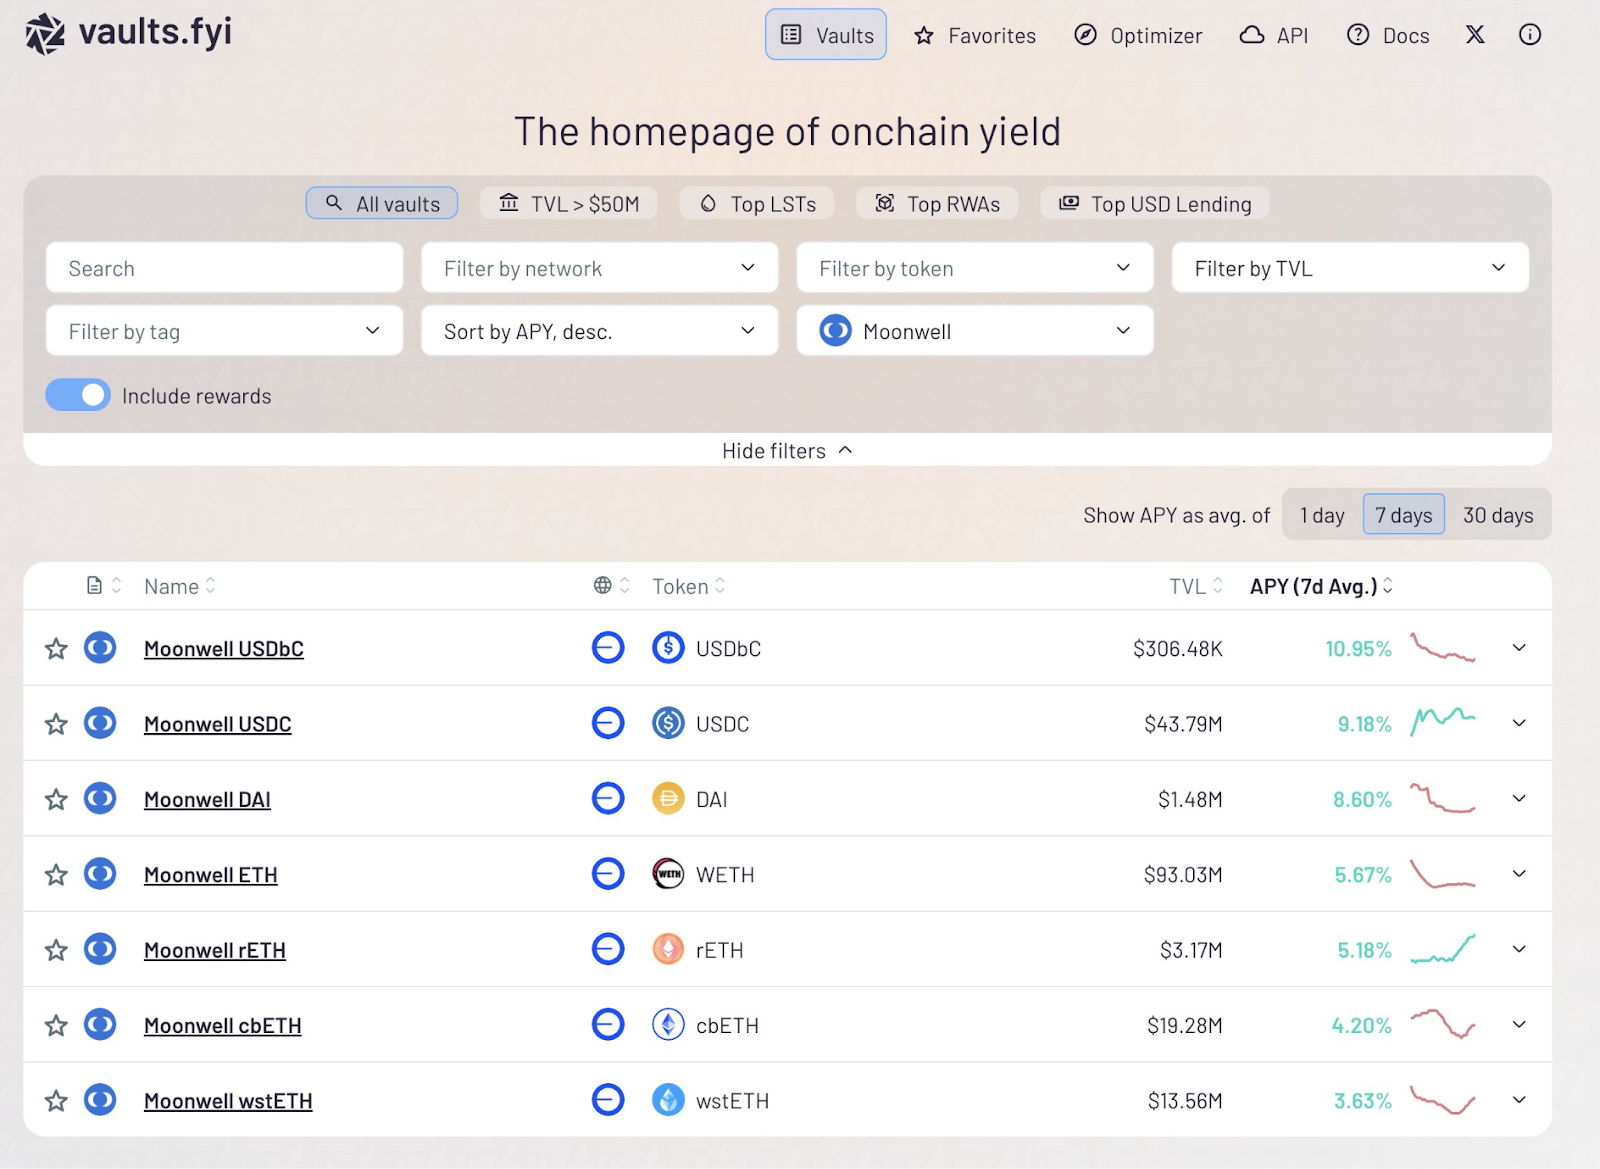Expand the Moonwell USDbC row chevron
This screenshot has height=1169, width=1600.
(1519, 648)
